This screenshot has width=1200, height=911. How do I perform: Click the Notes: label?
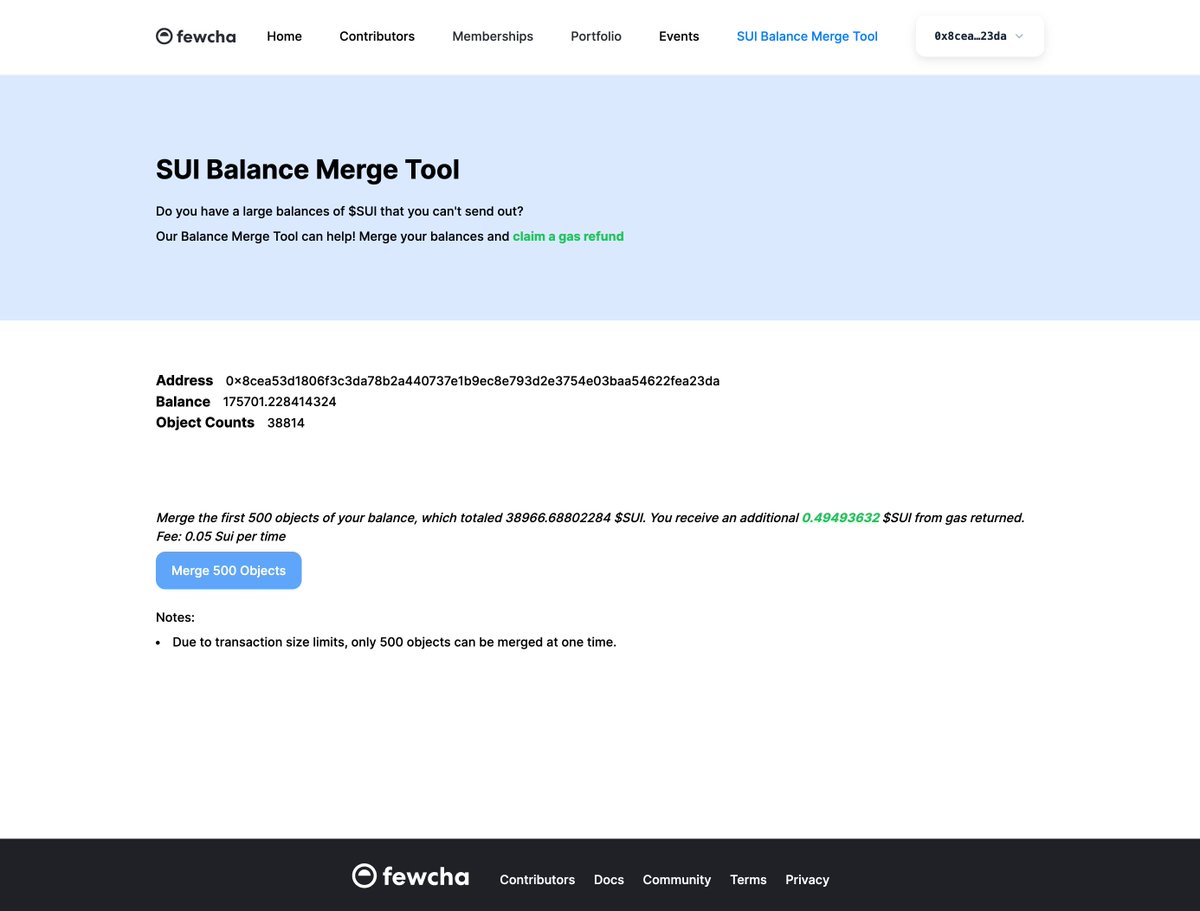tap(175, 617)
